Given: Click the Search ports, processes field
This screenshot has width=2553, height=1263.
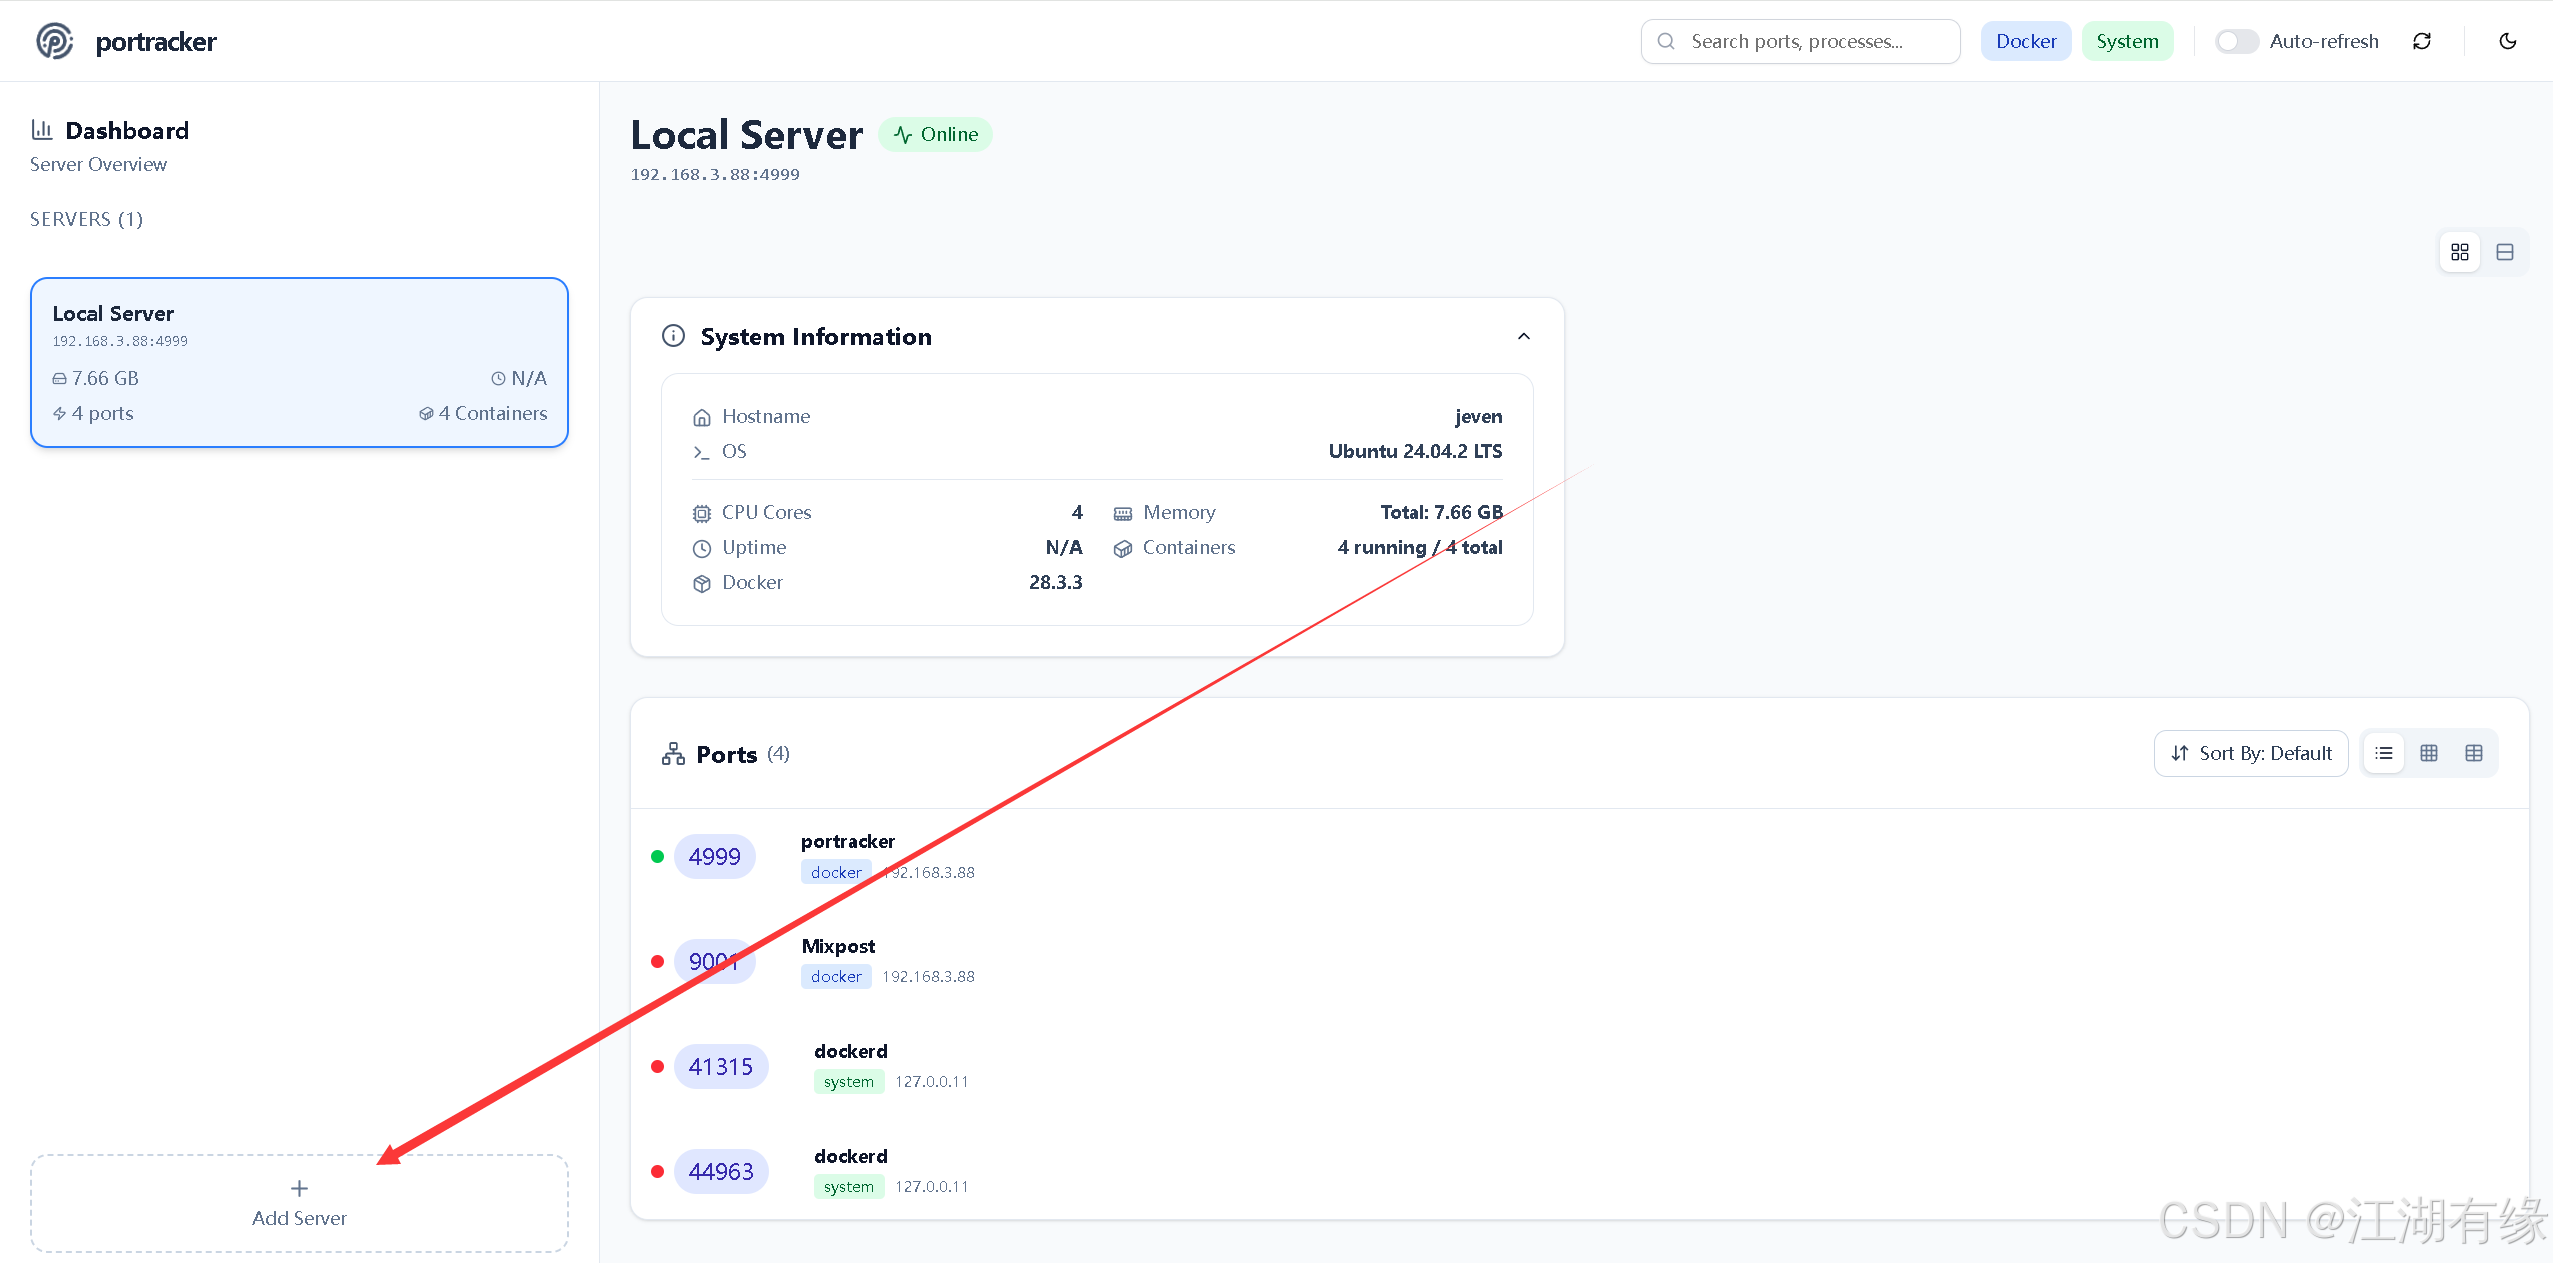Looking at the screenshot, I should 1800,41.
